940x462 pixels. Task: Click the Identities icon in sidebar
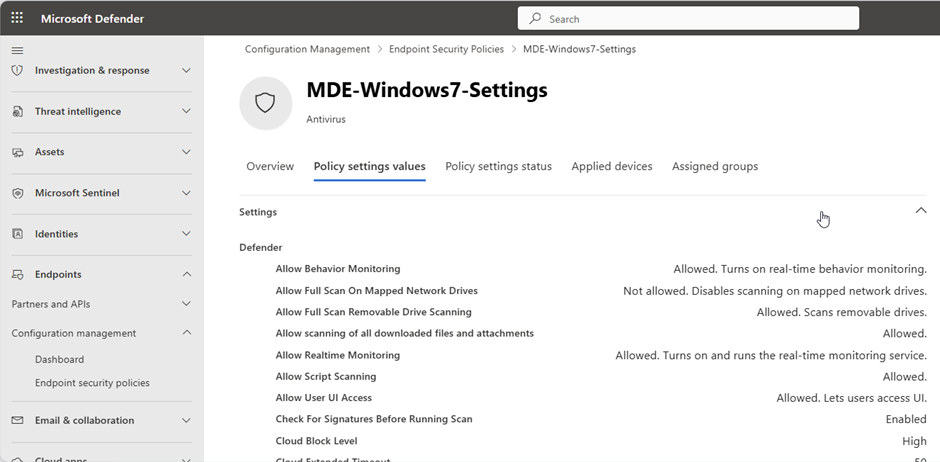click(x=17, y=234)
